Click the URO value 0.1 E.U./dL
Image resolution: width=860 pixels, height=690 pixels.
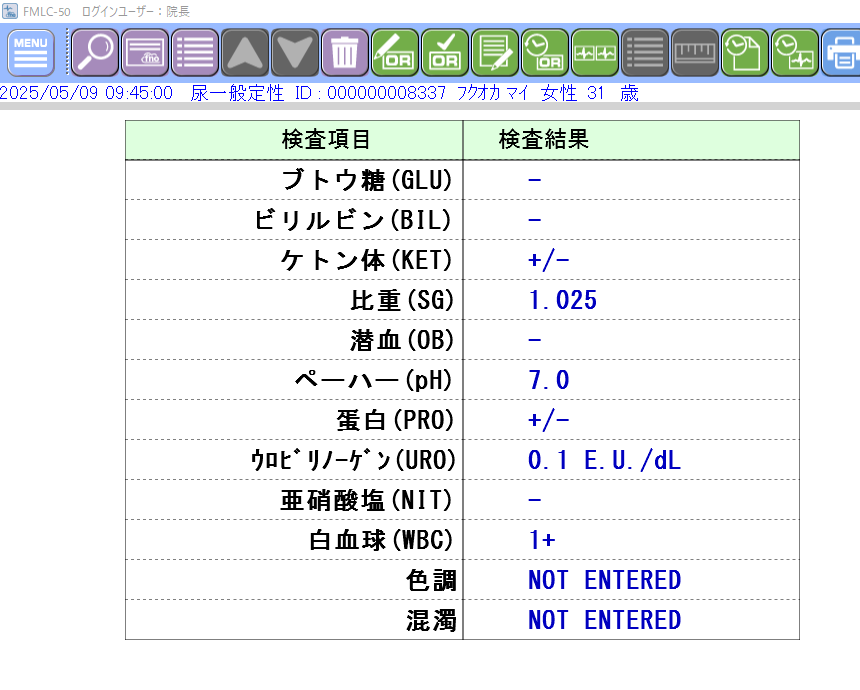[604, 460]
